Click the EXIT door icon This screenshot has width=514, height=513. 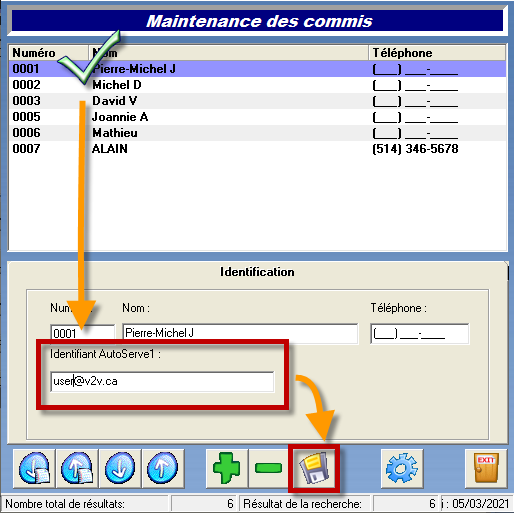[486, 468]
